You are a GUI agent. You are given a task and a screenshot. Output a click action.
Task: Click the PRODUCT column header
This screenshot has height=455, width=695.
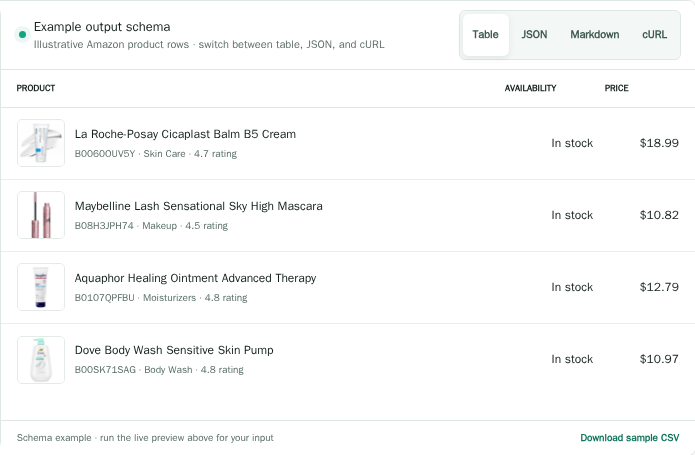point(36,88)
